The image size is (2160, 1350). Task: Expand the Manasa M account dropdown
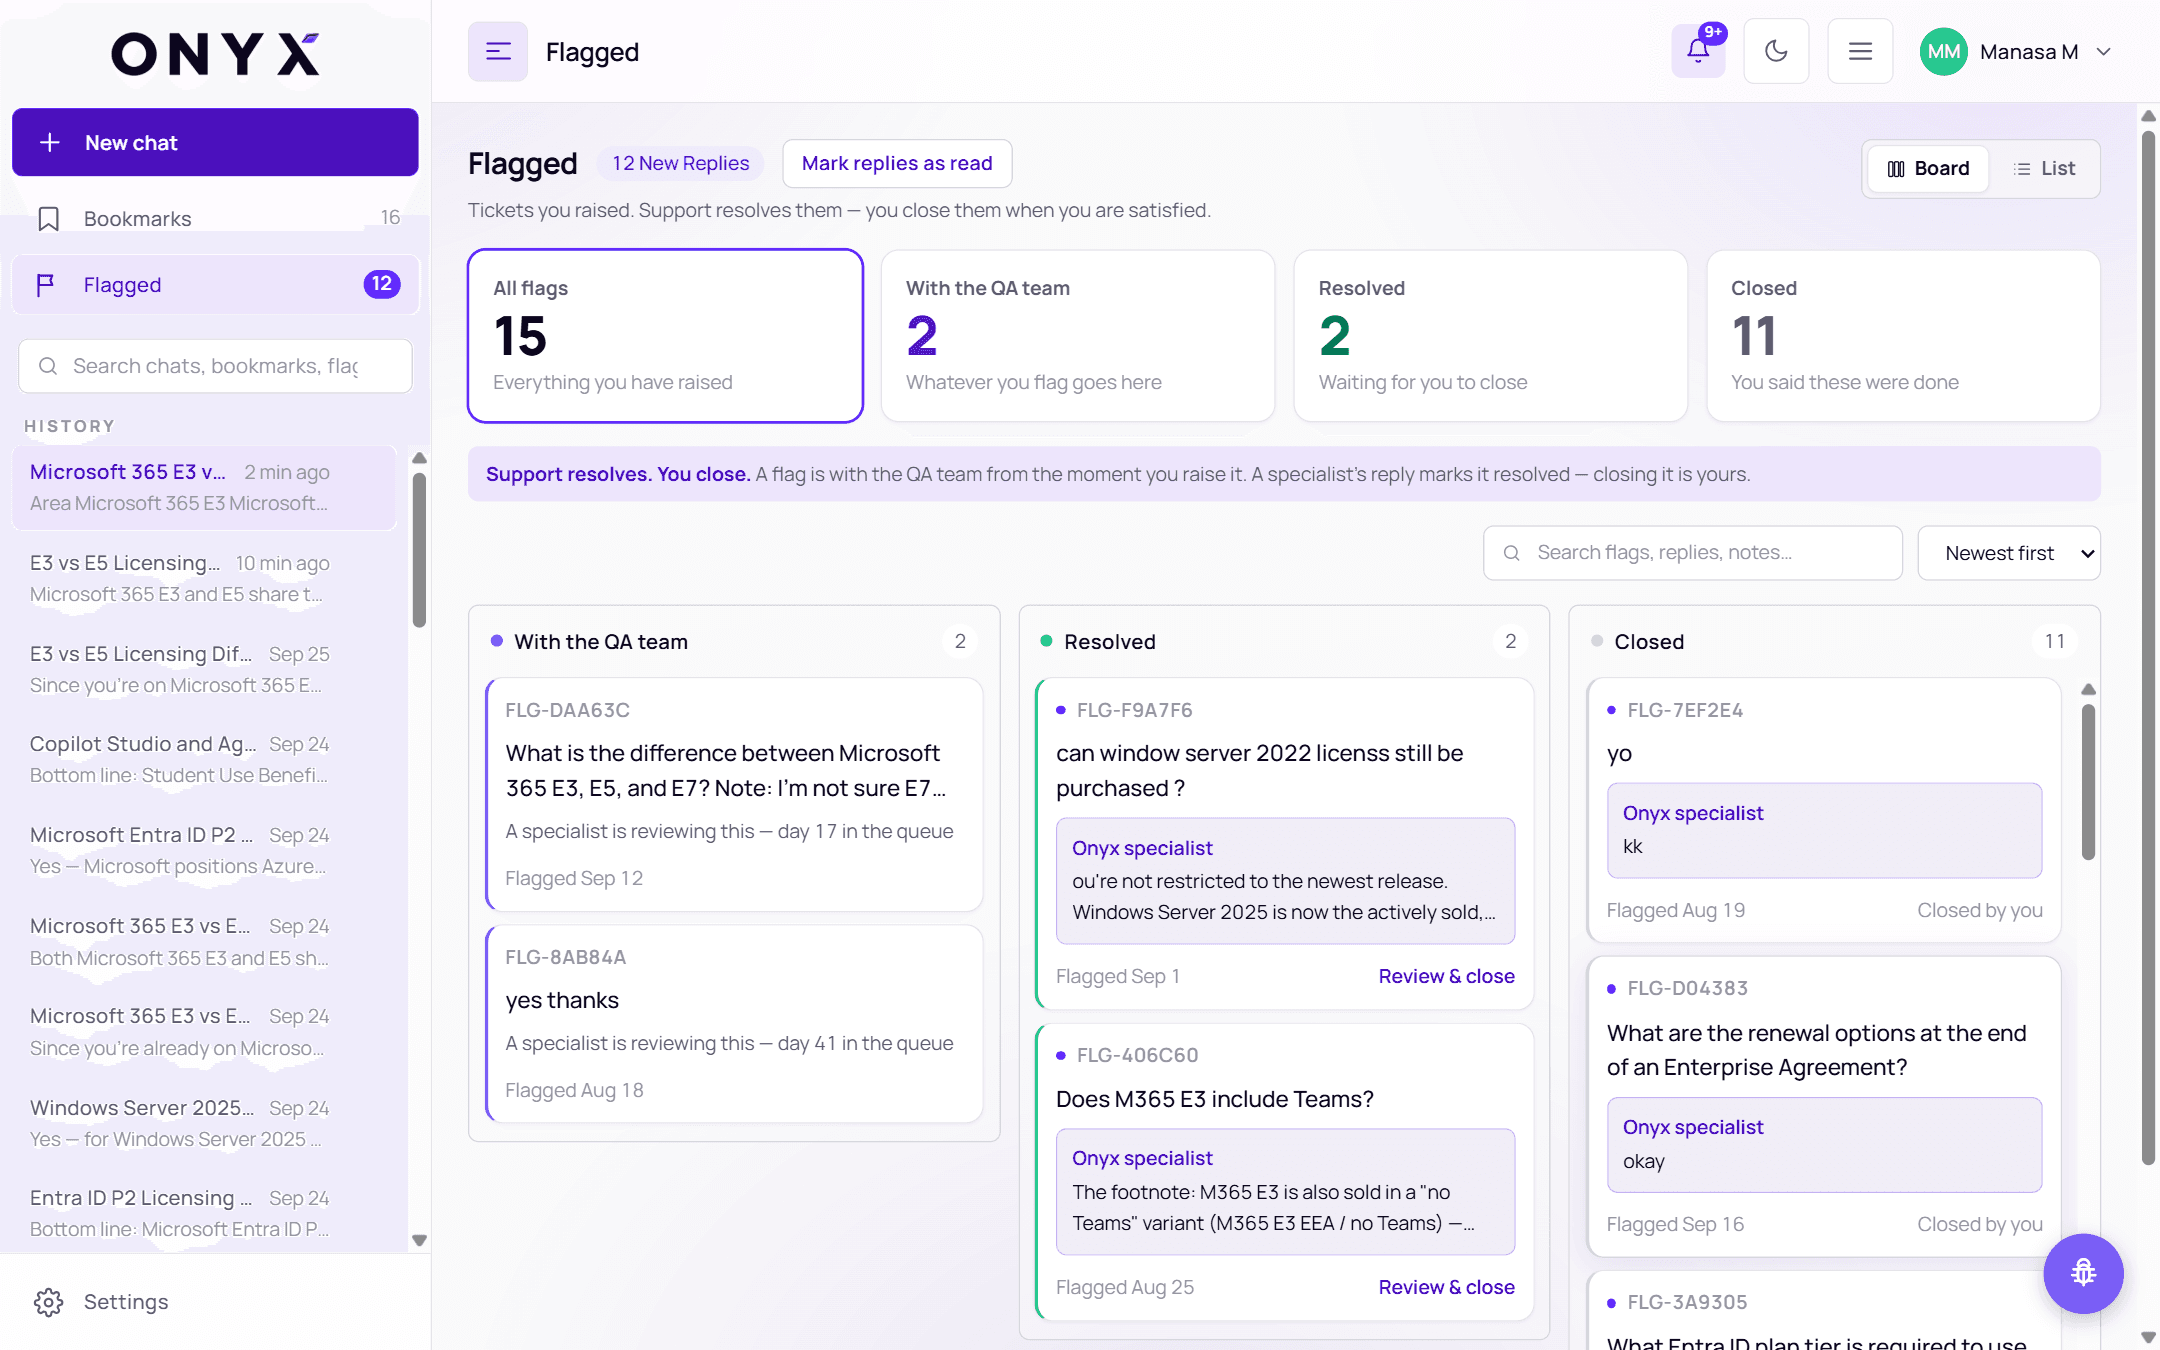pyautogui.click(x=2104, y=52)
